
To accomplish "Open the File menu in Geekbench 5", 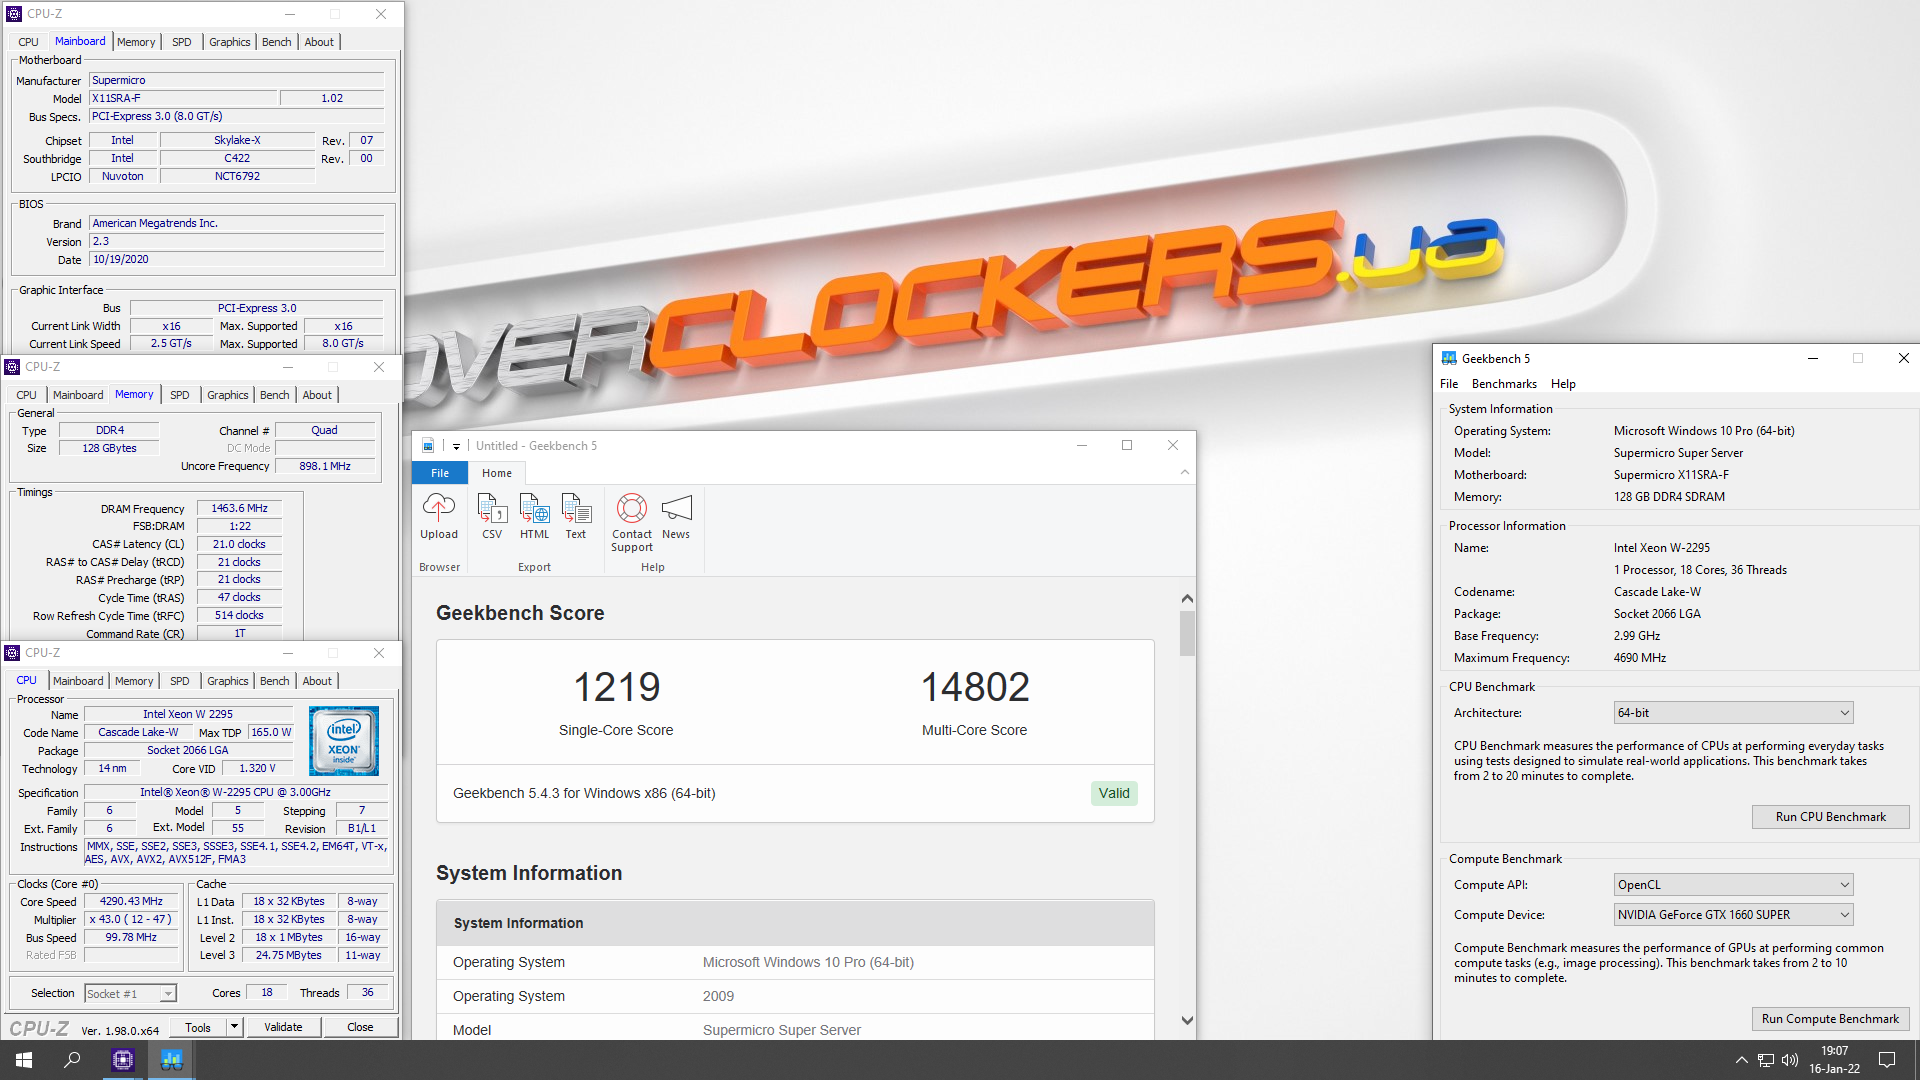I will click(x=1449, y=384).
